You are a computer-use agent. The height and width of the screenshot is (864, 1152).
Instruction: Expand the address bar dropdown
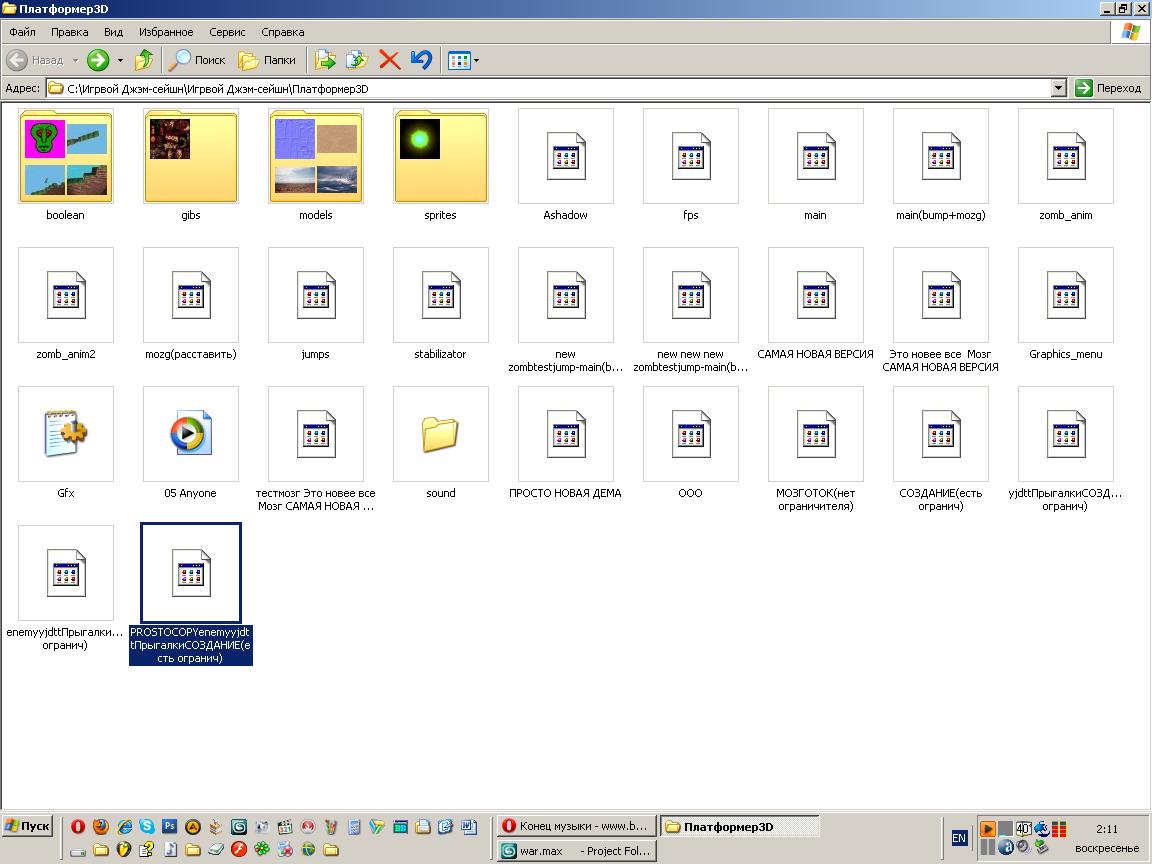(1059, 88)
